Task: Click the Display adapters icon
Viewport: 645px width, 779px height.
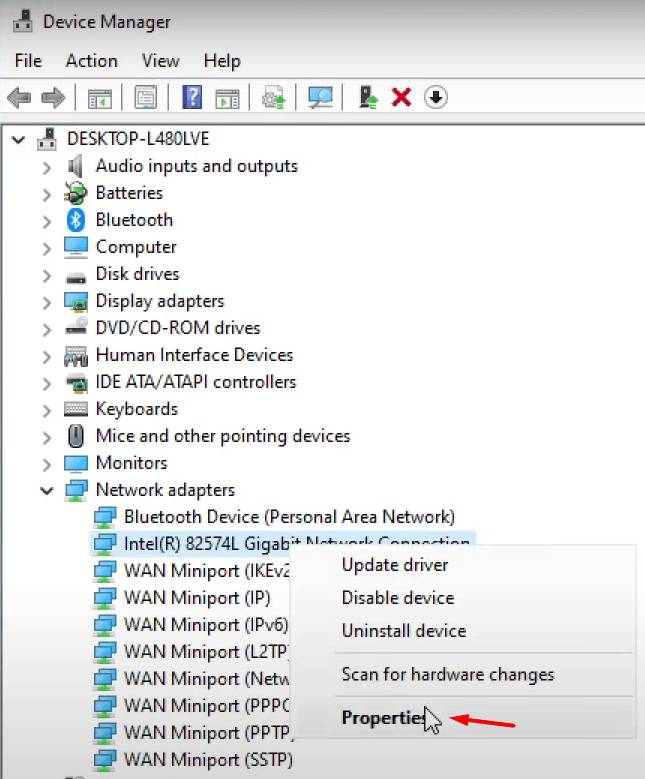Action: click(76, 301)
